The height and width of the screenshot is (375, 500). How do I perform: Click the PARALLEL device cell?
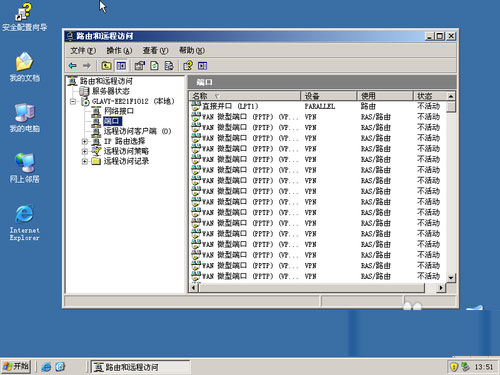pyautogui.click(x=319, y=106)
